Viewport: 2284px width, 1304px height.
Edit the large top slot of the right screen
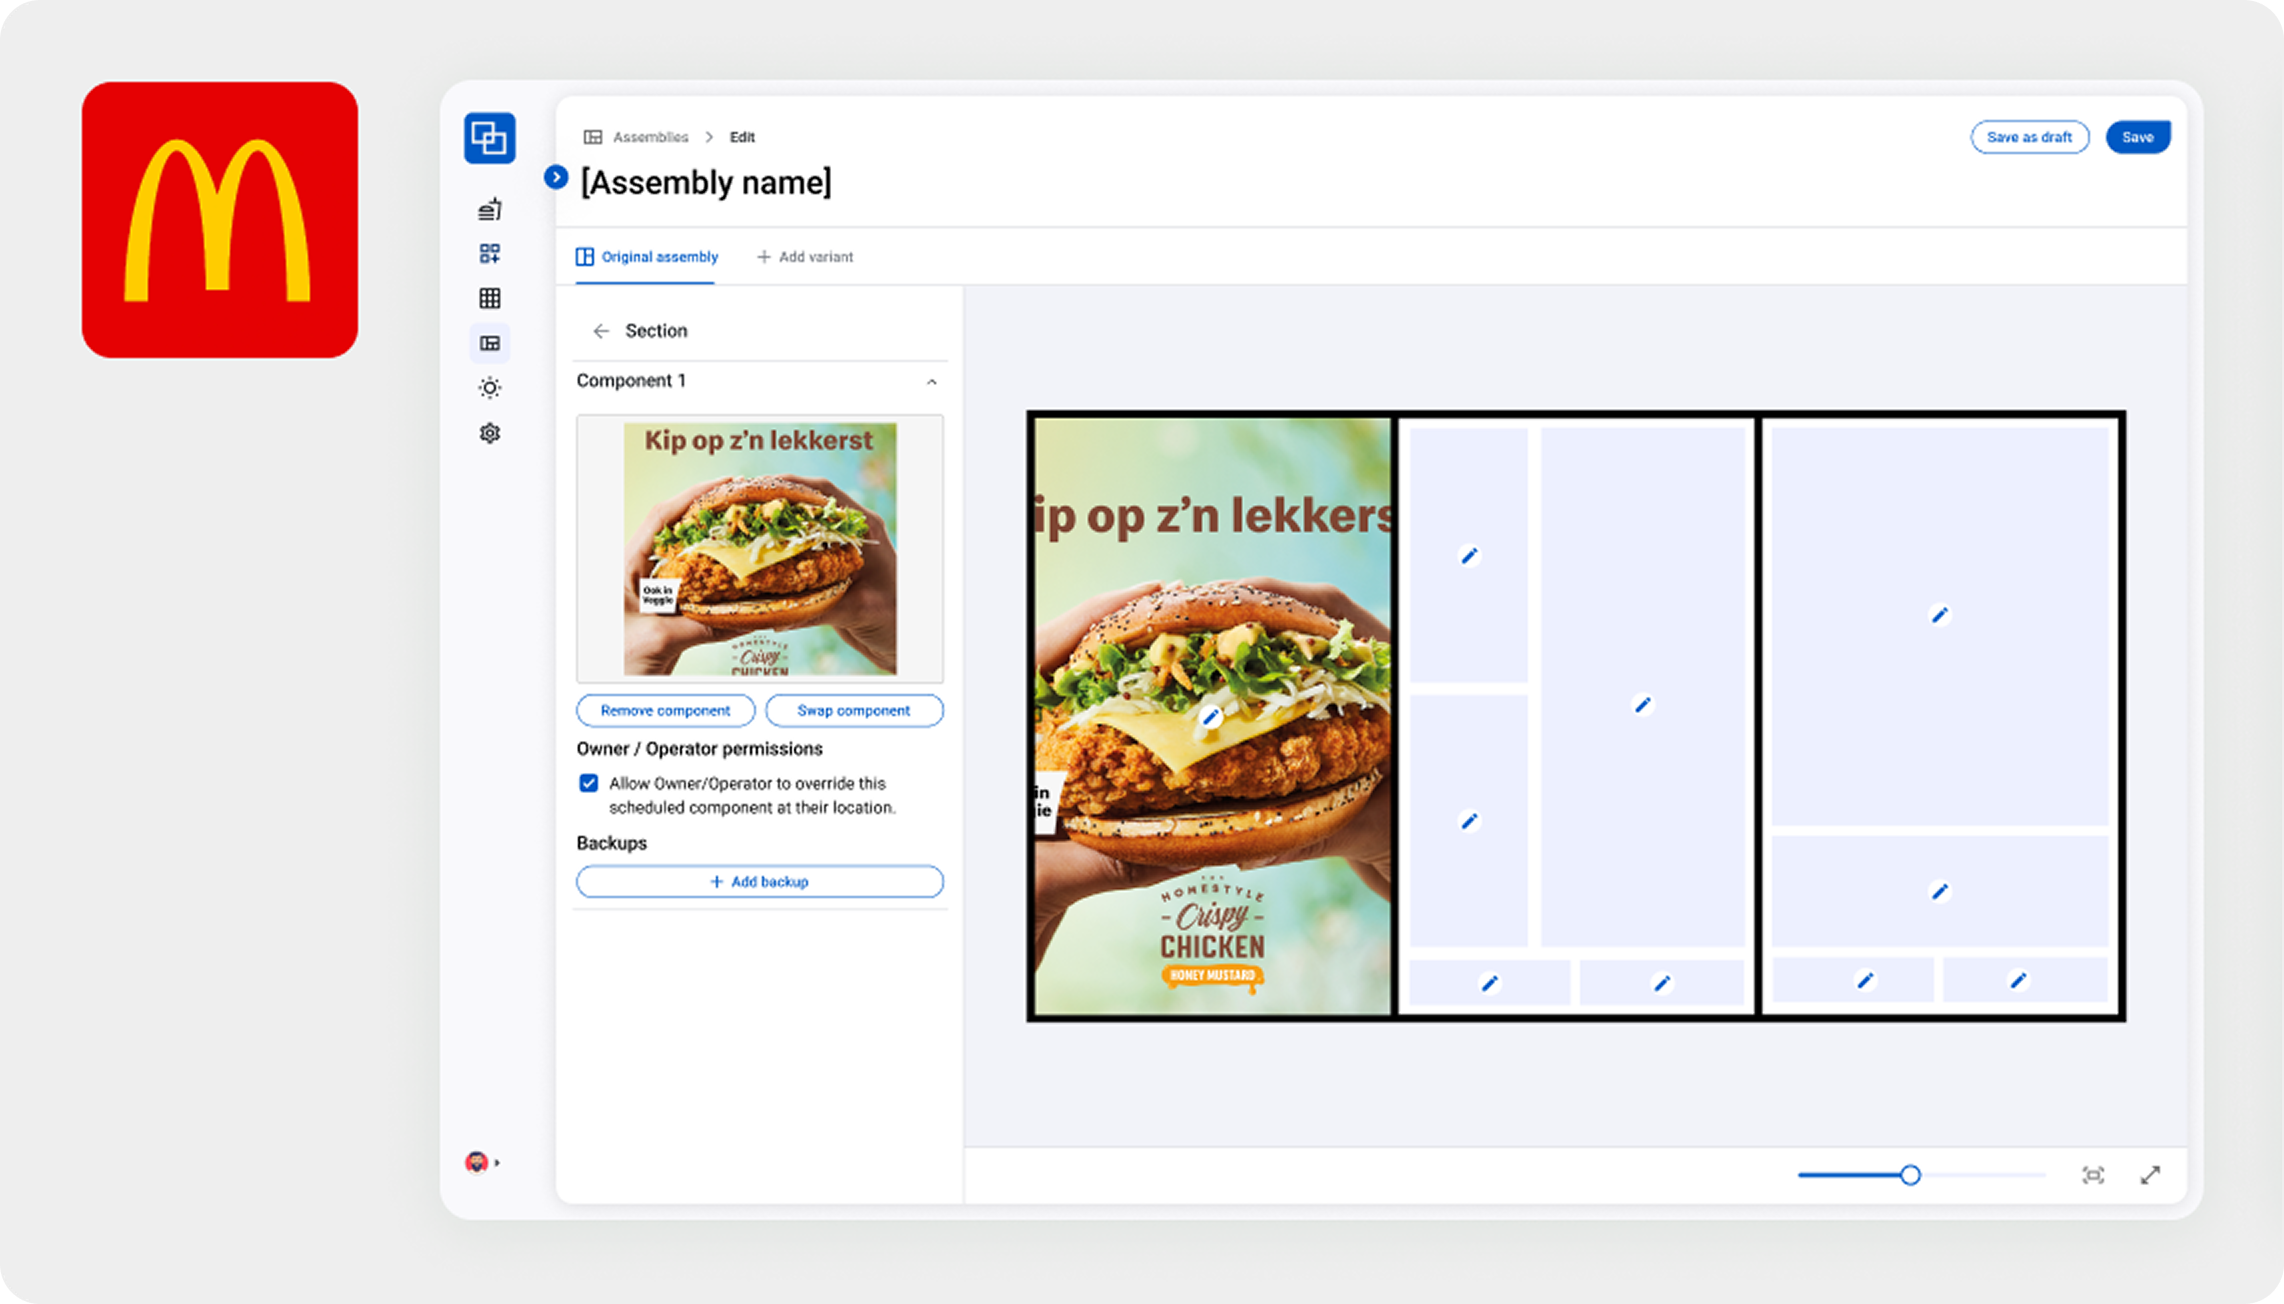1939,615
